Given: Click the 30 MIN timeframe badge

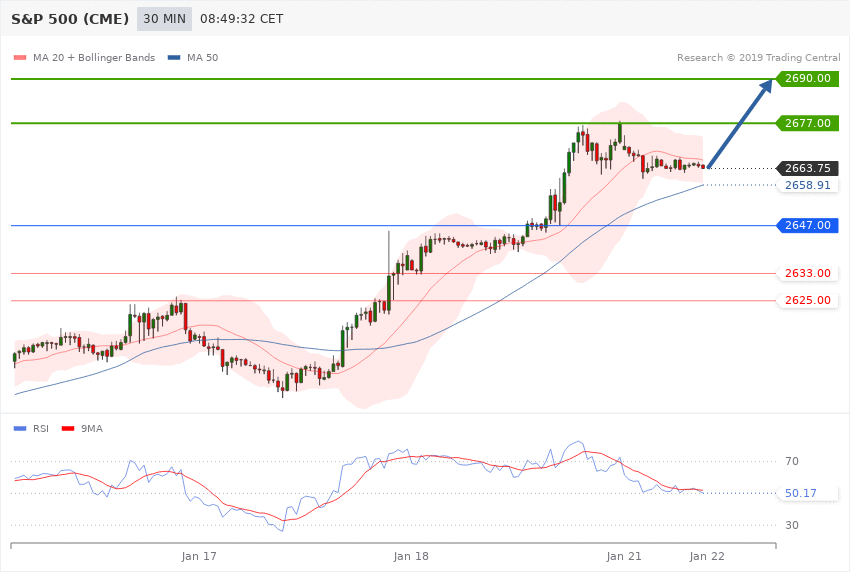Looking at the screenshot, I should (164, 19).
